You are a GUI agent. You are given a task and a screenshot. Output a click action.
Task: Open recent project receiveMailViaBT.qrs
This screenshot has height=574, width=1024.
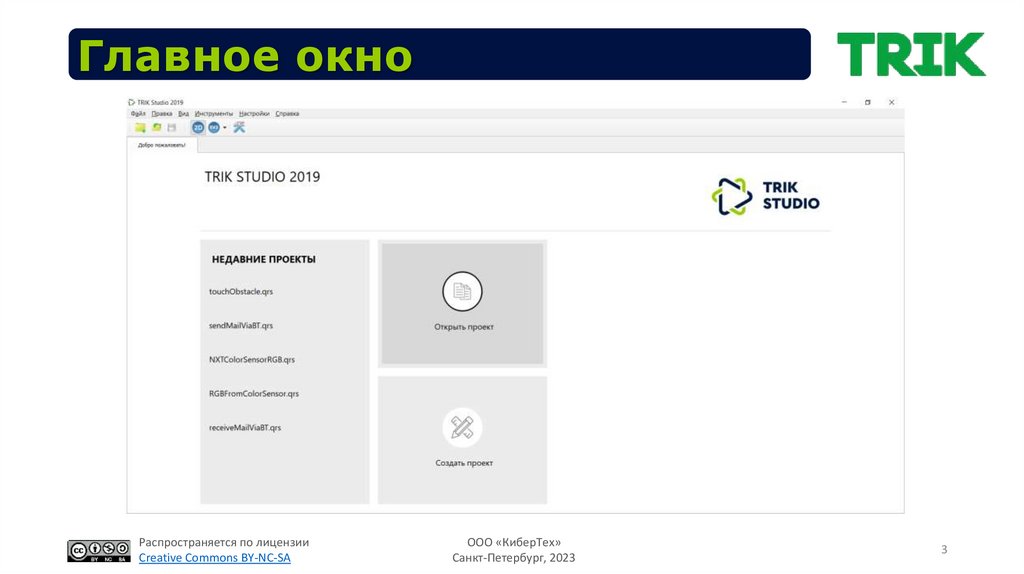pyautogui.click(x=245, y=428)
